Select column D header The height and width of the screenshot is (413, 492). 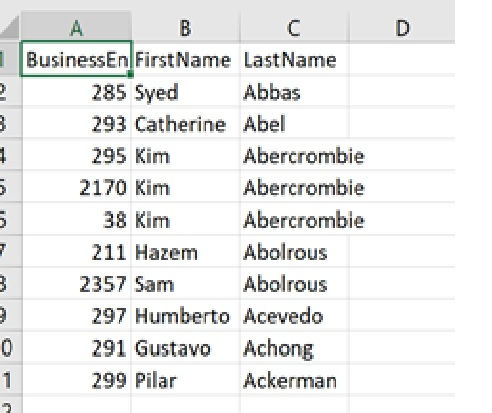[x=402, y=28]
